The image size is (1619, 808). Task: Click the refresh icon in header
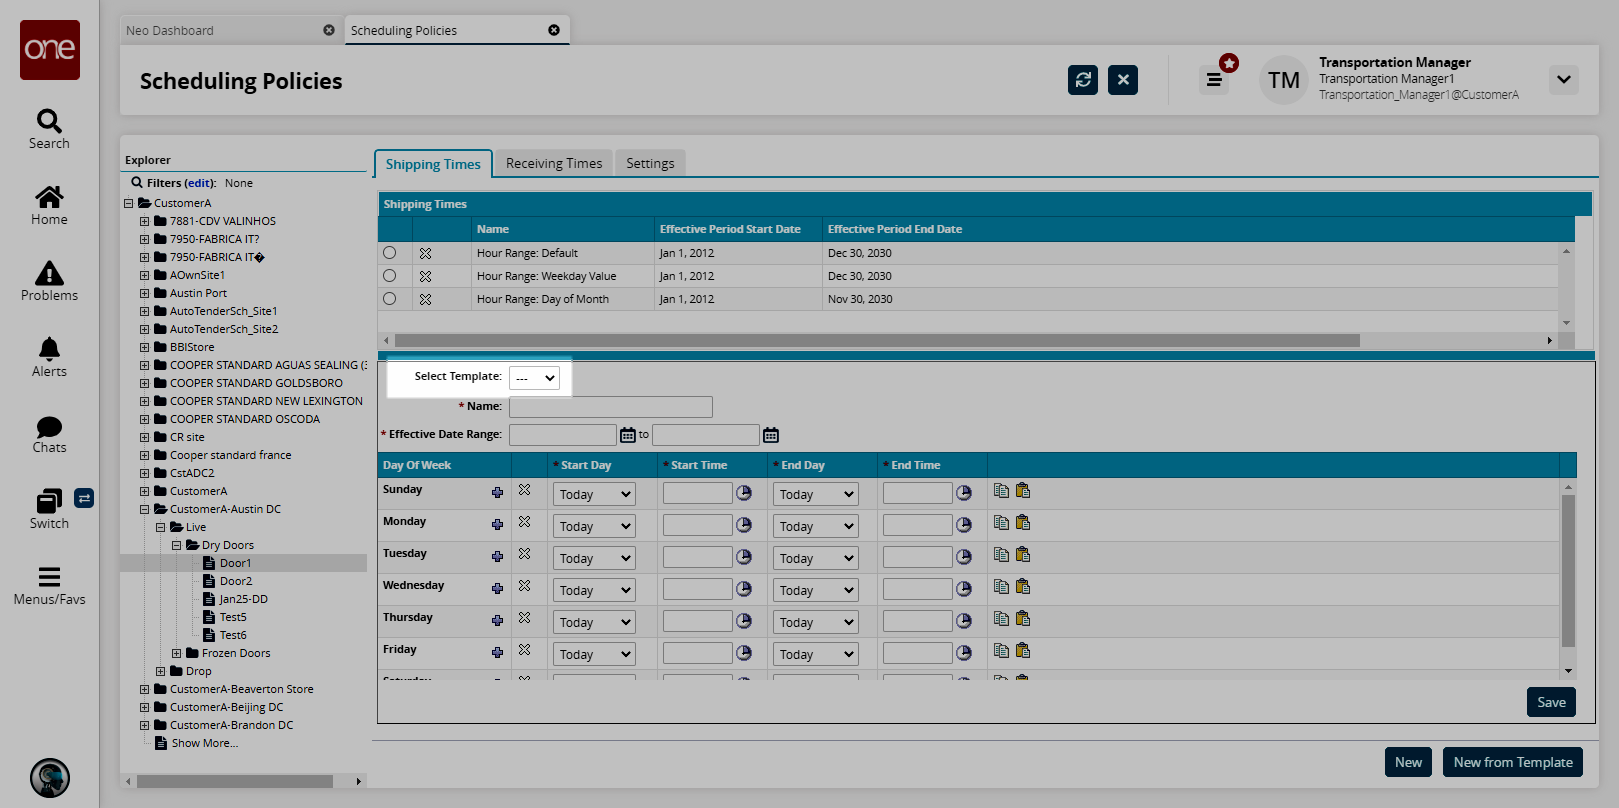pyautogui.click(x=1083, y=80)
